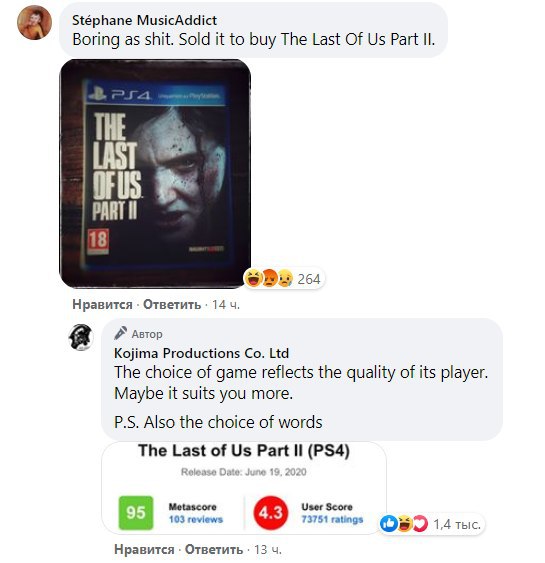Open the 264 reactions count

coord(309,279)
